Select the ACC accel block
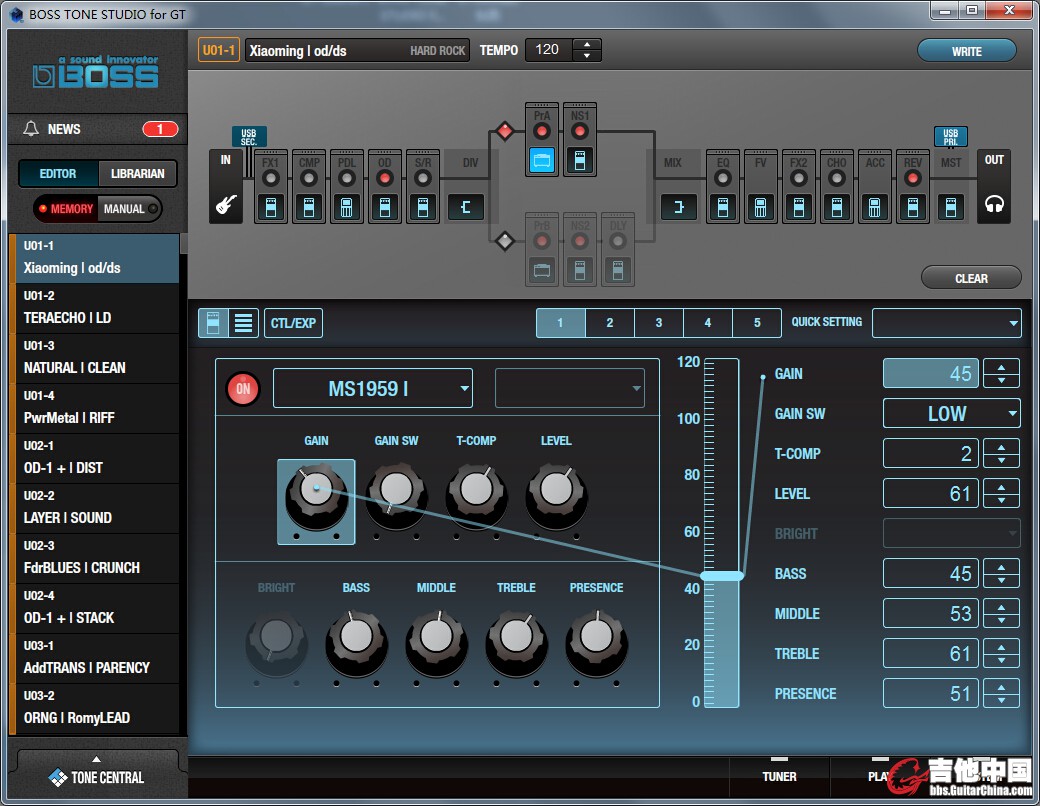1040x806 pixels. (x=875, y=186)
